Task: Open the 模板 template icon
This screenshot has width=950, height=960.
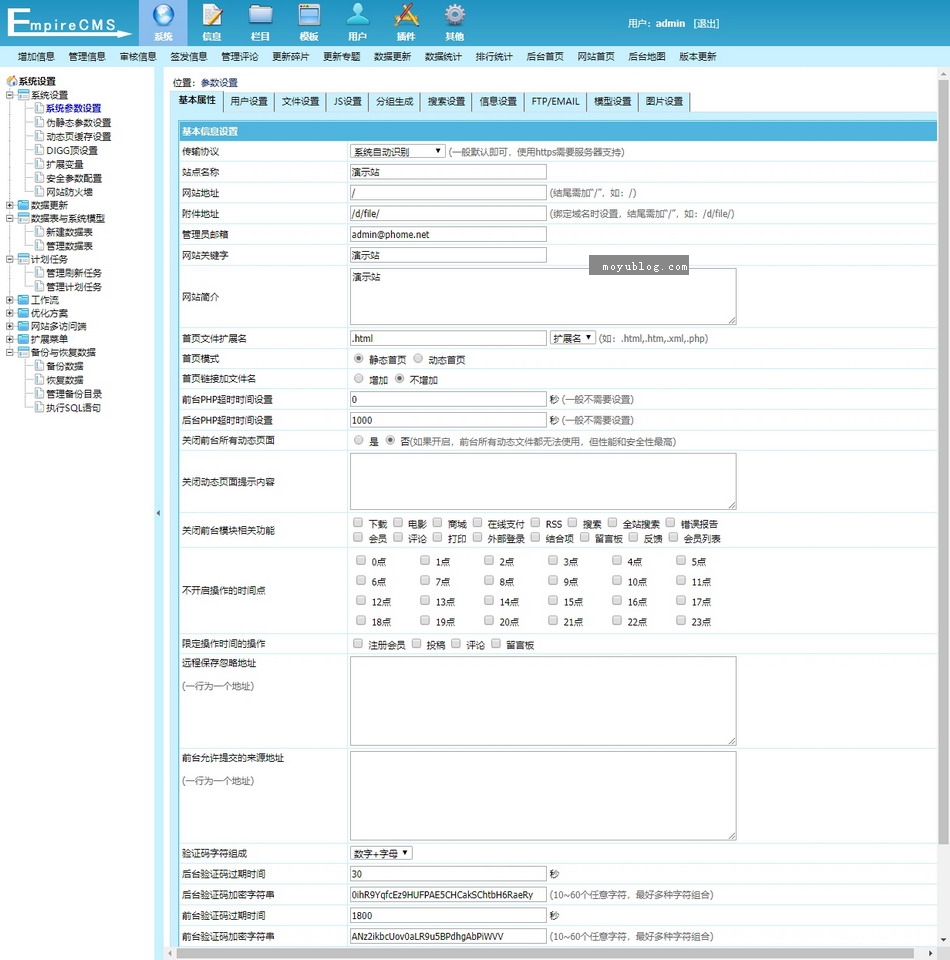Action: click(309, 16)
